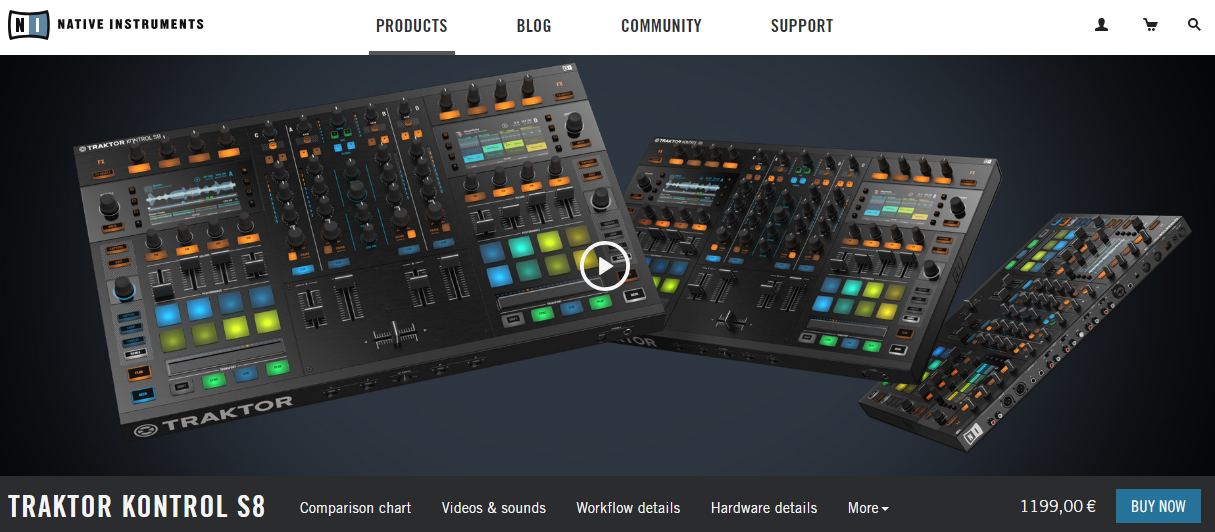Open the shopping cart icon
The width and height of the screenshot is (1215, 532).
[1150, 25]
